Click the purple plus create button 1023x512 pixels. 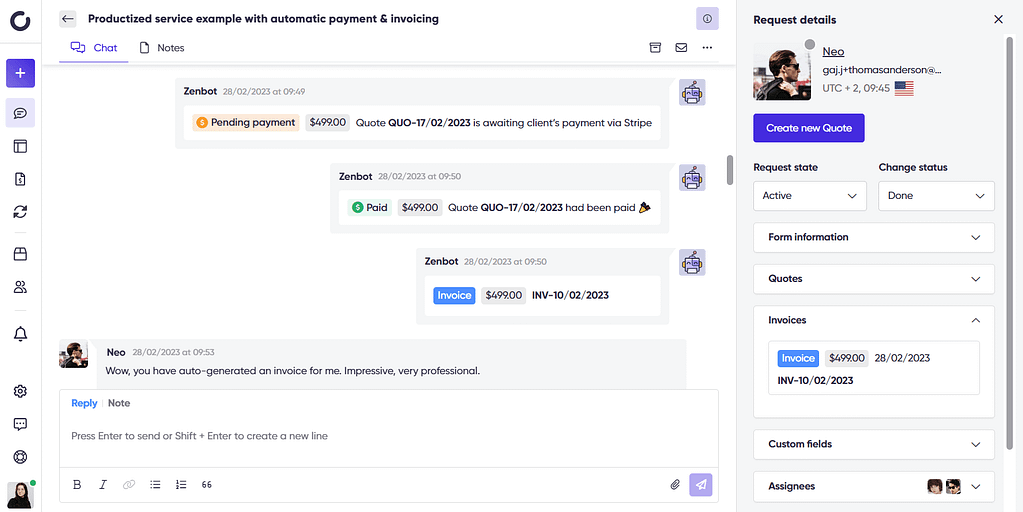[20, 73]
